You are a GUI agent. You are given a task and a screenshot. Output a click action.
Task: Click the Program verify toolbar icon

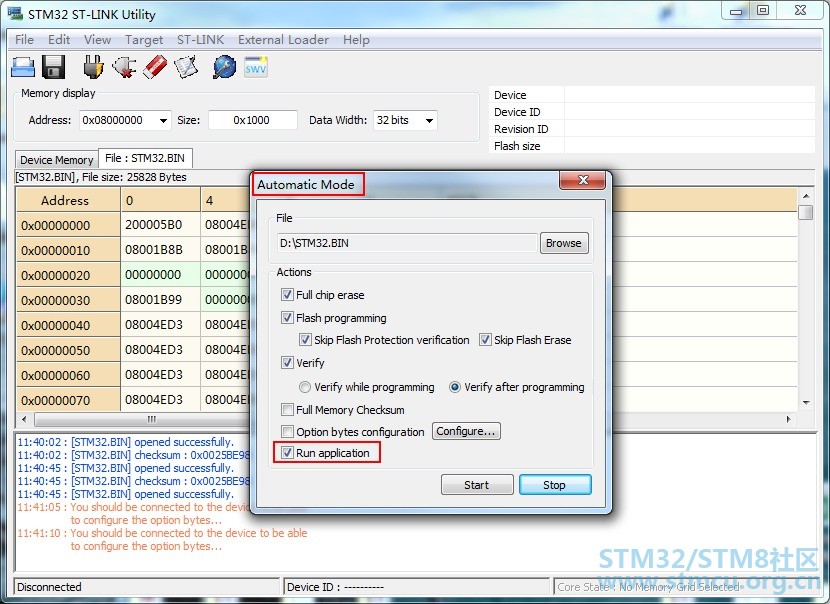point(186,67)
